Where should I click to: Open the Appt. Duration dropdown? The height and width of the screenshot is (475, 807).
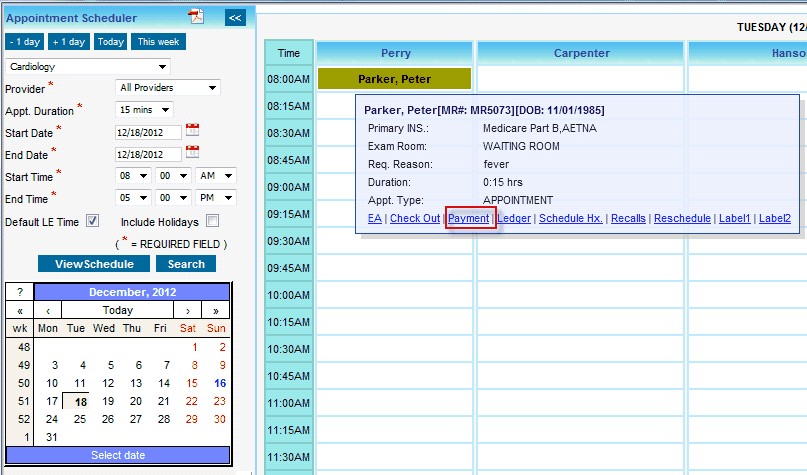point(144,110)
